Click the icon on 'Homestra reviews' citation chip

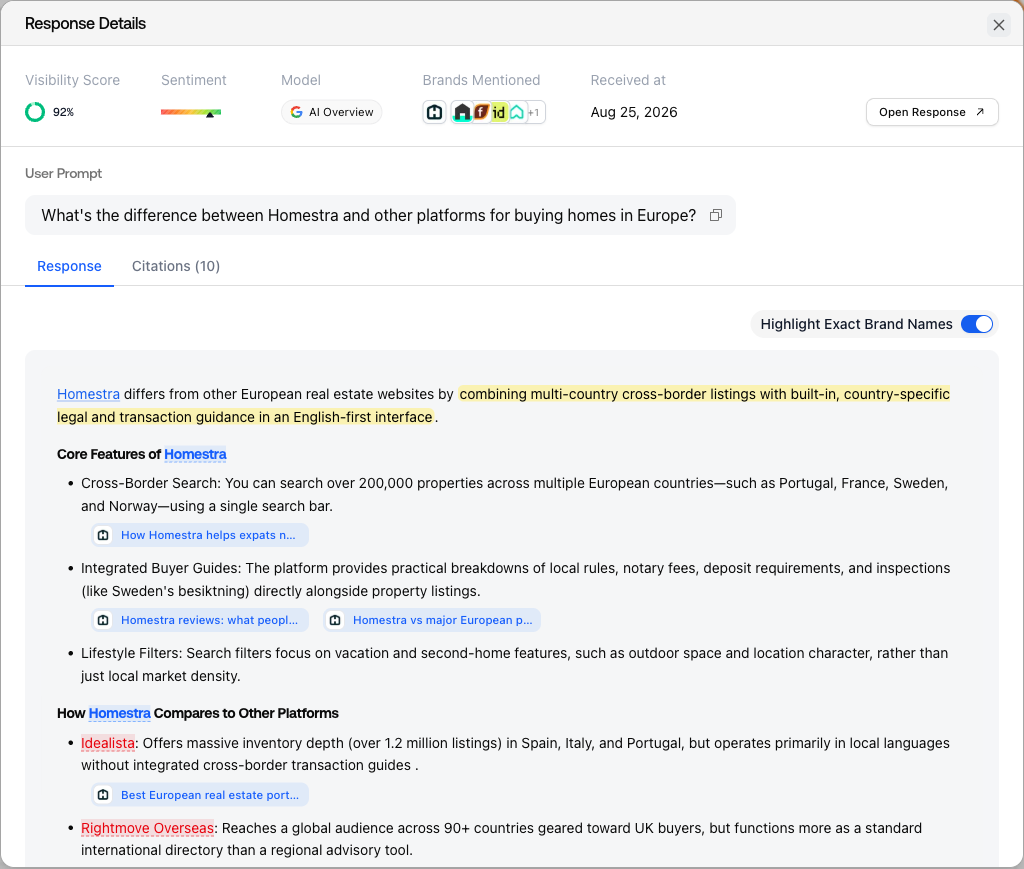(x=103, y=620)
